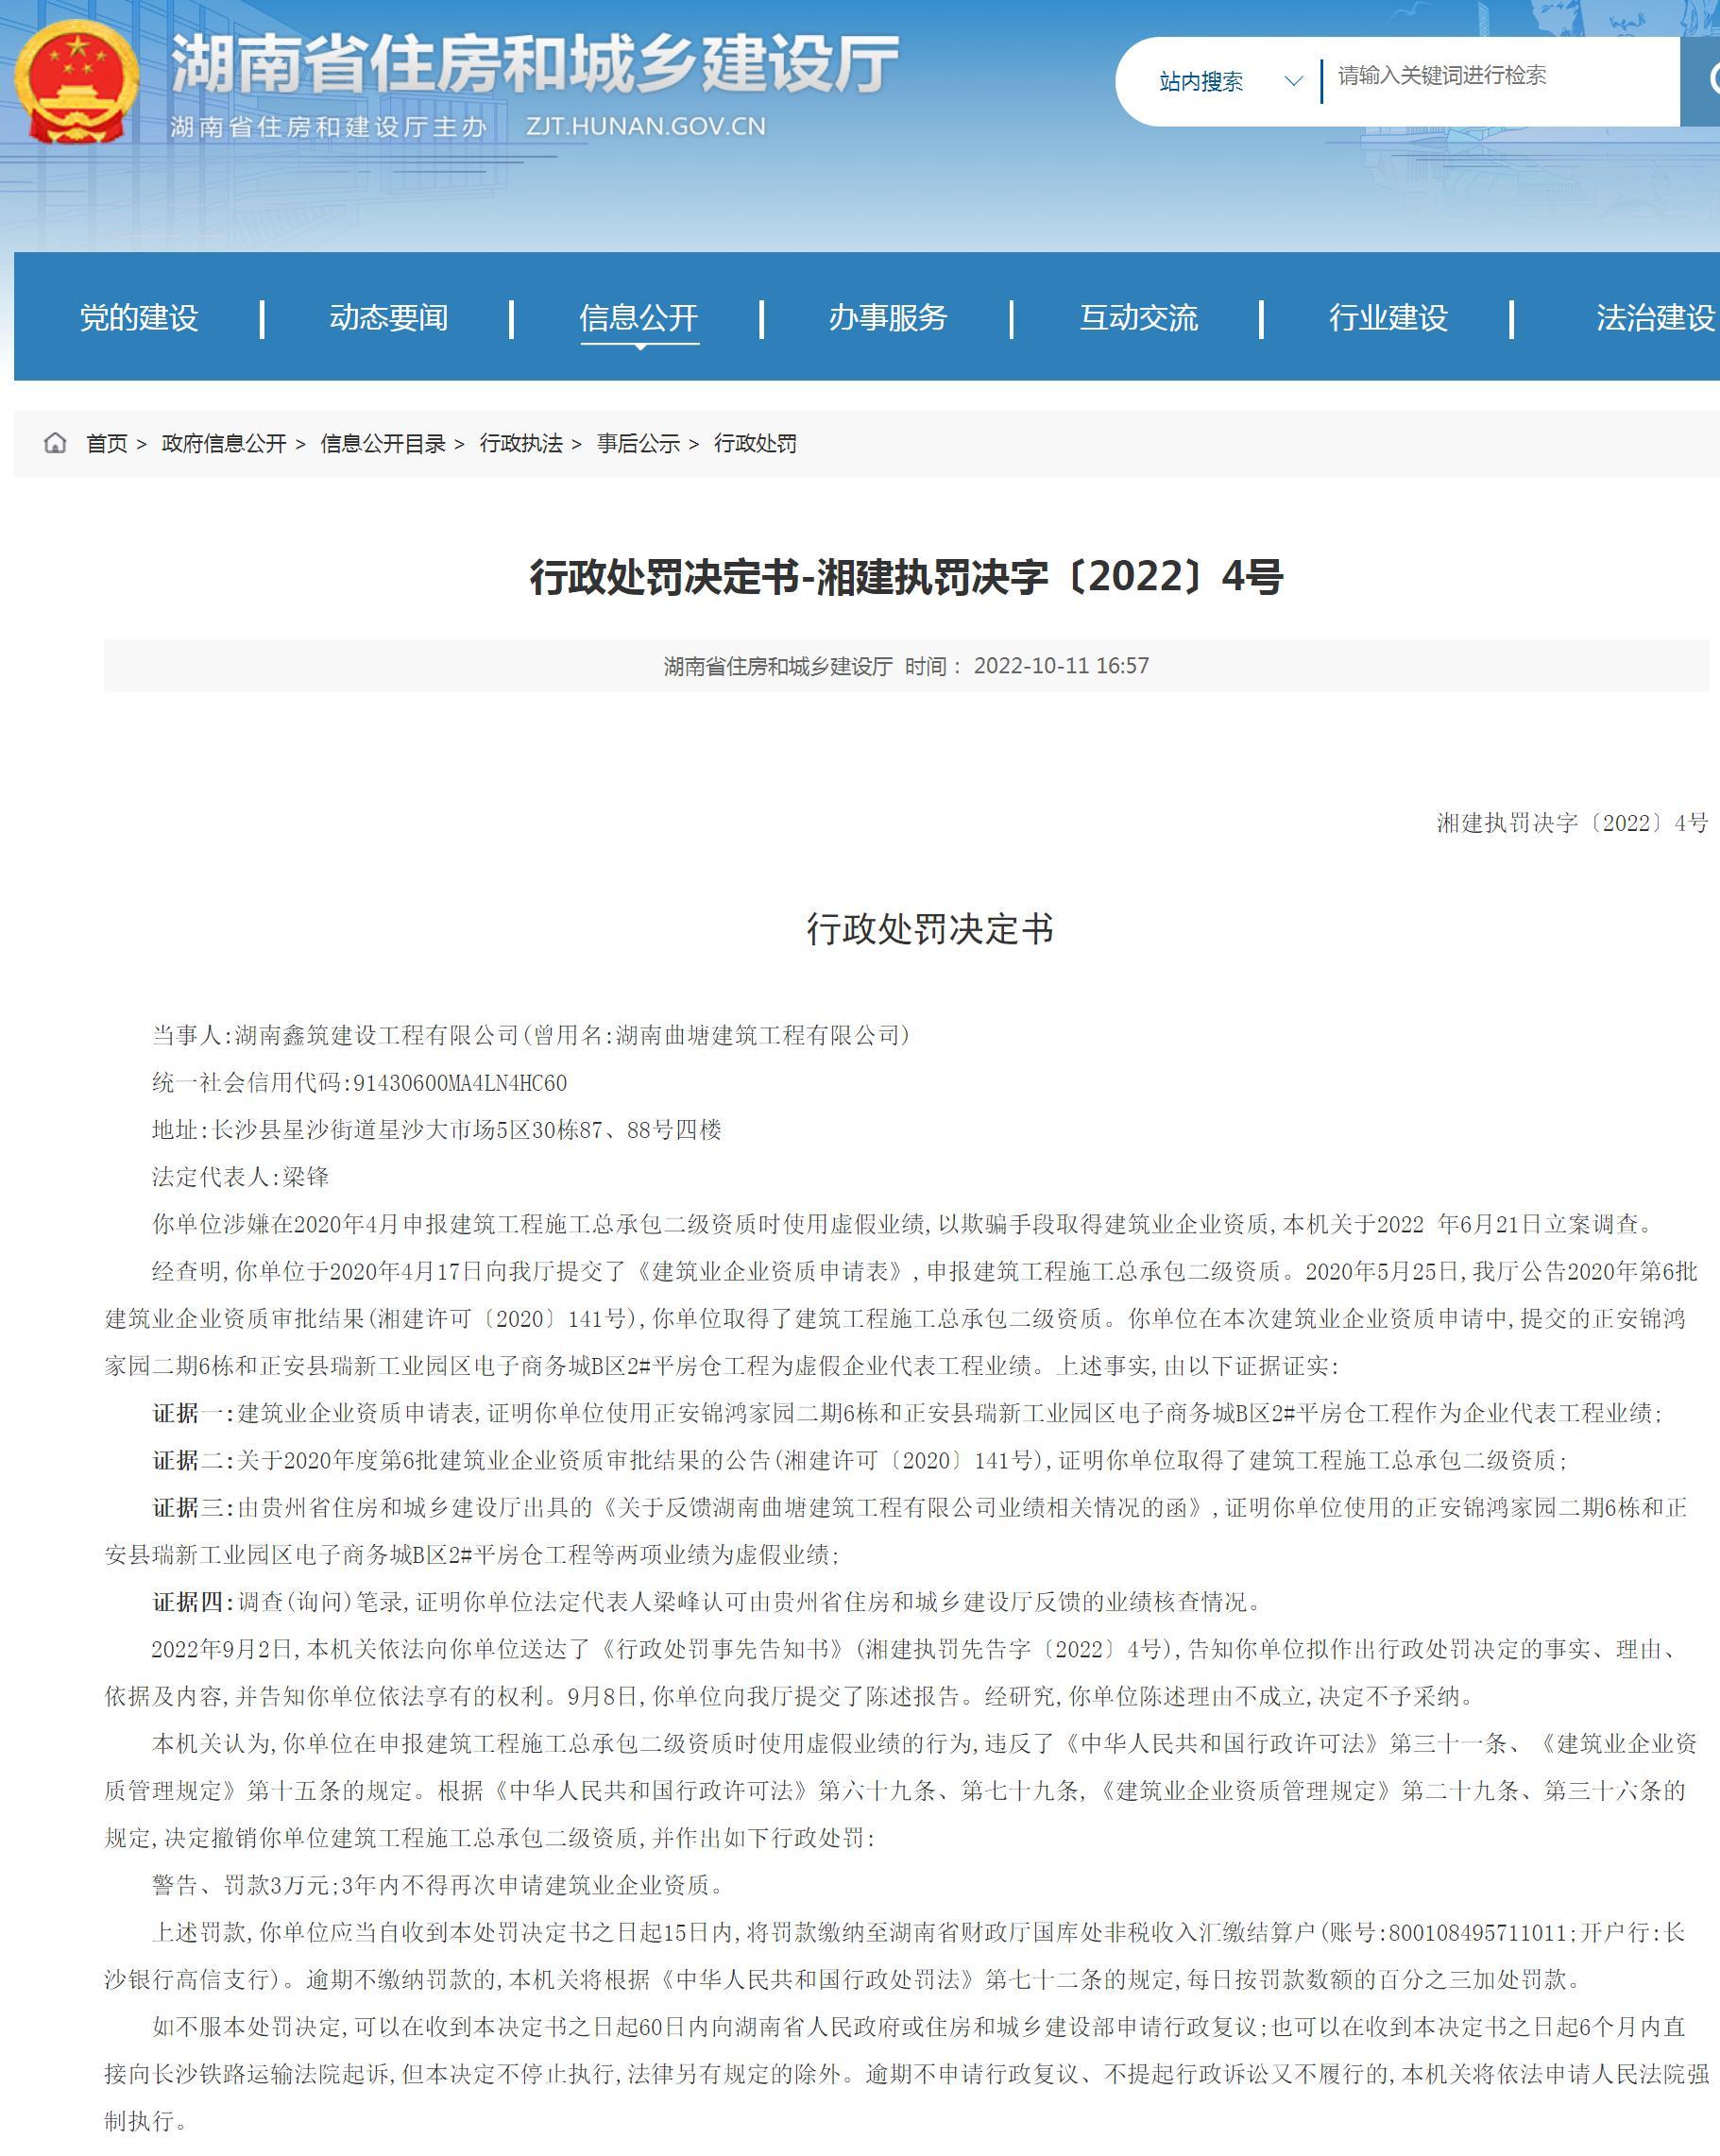Click the page heading 行政处罚决定书-湘建执罚决字〔2022〕4号
Image resolution: width=1720 pixels, height=2156 pixels.
pos(906,577)
